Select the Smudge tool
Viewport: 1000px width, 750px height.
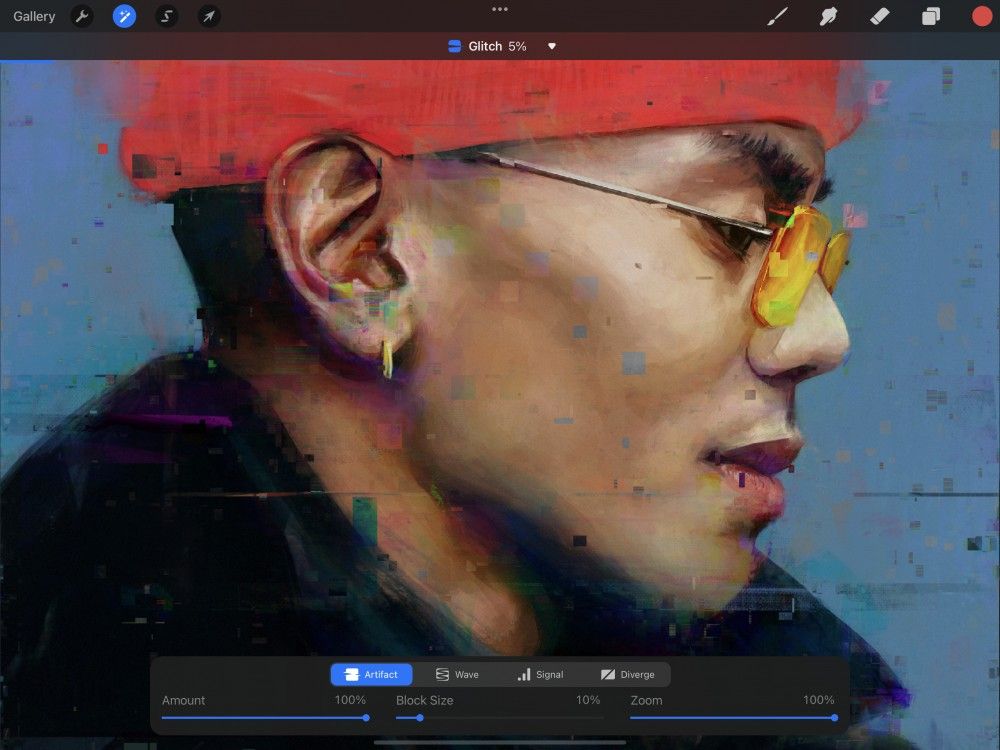828,16
